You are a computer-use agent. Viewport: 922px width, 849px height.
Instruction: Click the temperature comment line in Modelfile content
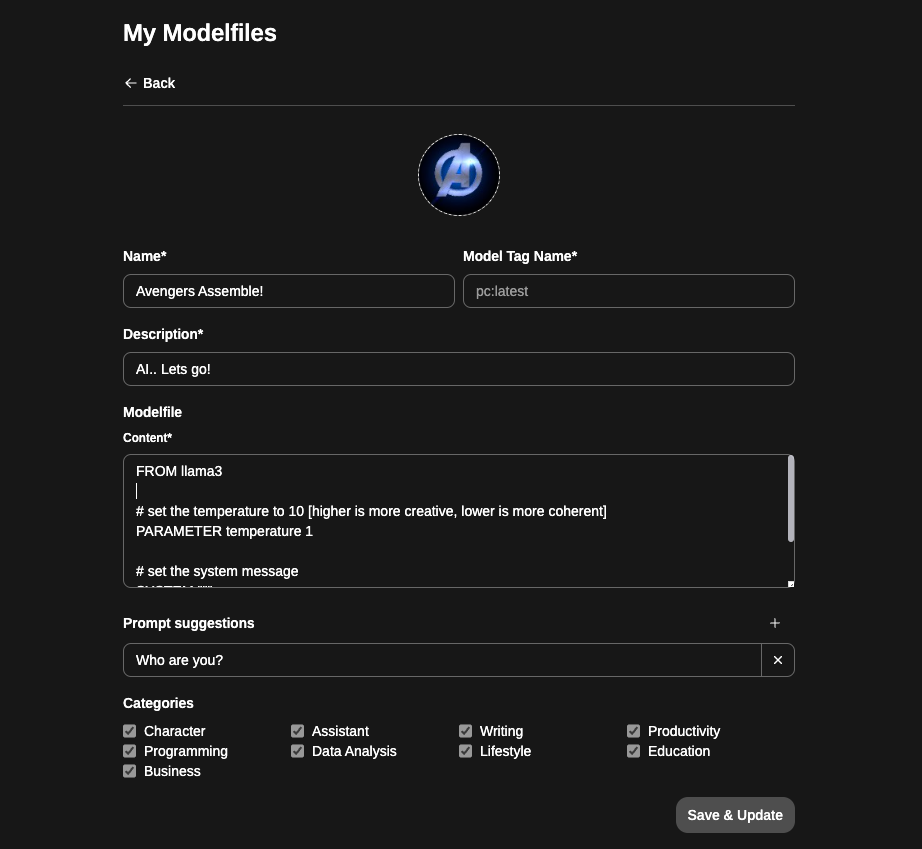tap(371, 512)
